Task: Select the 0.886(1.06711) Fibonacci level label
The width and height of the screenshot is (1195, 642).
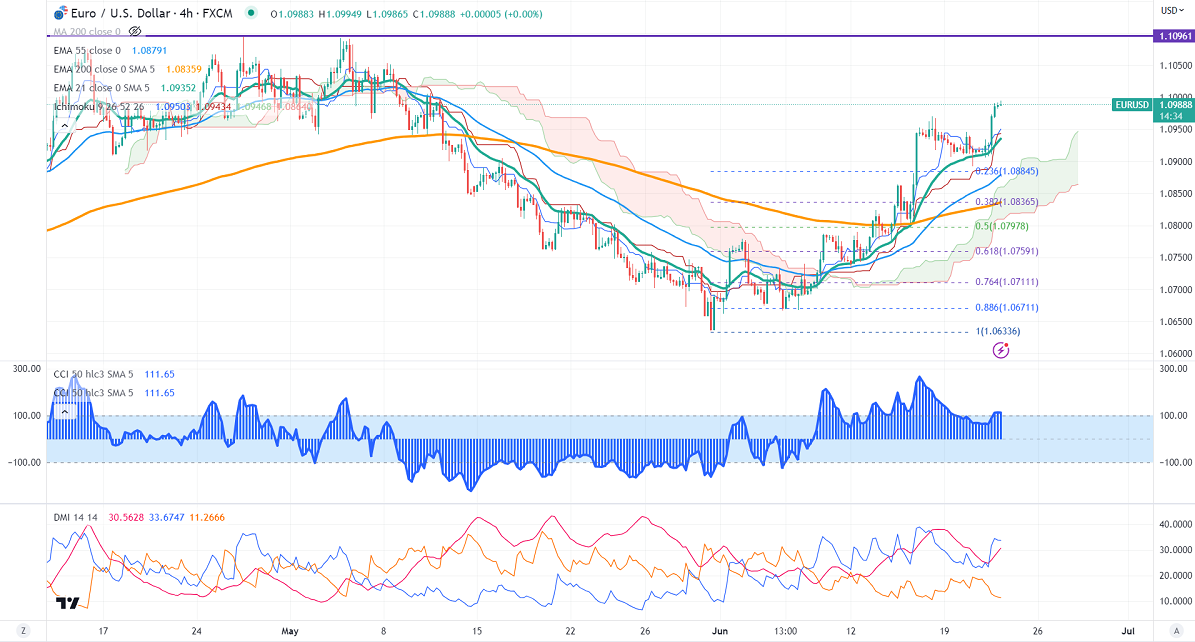Action: [1006, 307]
